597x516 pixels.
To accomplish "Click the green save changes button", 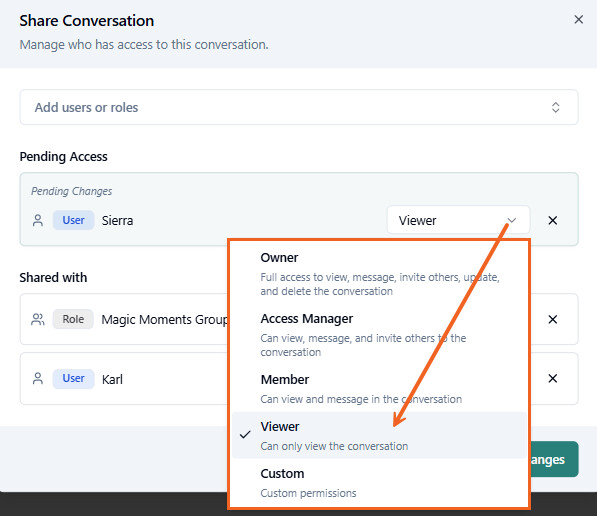I will tap(554, 459).
